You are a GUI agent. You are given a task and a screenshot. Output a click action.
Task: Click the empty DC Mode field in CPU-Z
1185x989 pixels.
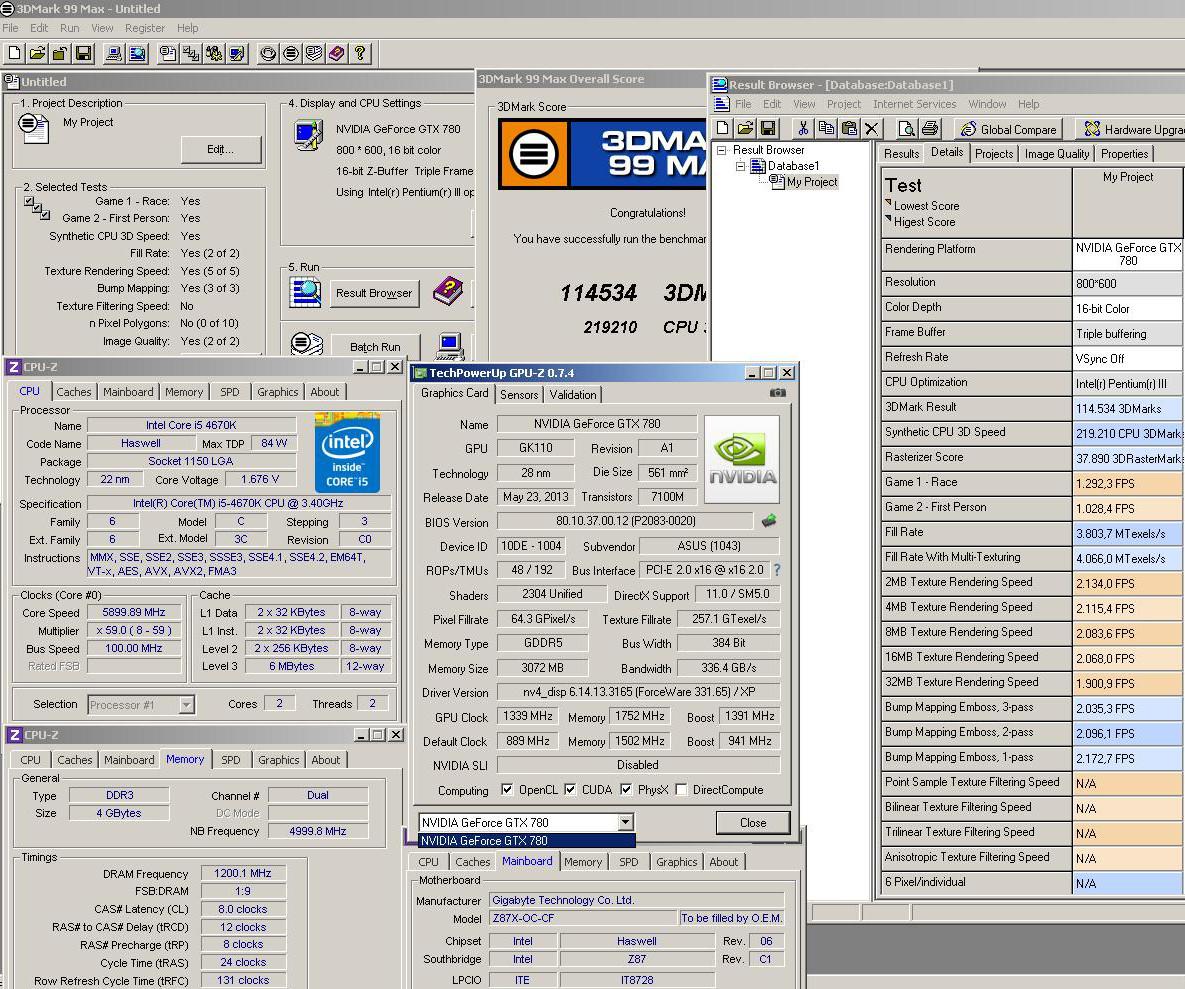pyautogui.click(x=318, y=813)
